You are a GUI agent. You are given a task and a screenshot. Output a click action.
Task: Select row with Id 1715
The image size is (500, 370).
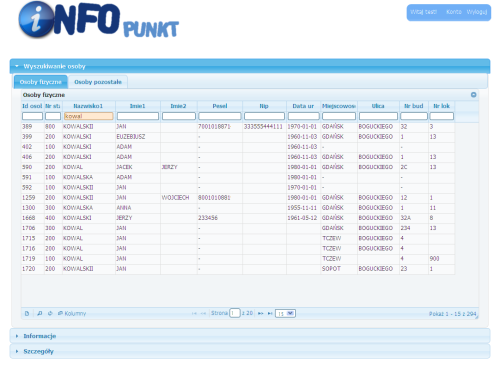pos(238,238)
